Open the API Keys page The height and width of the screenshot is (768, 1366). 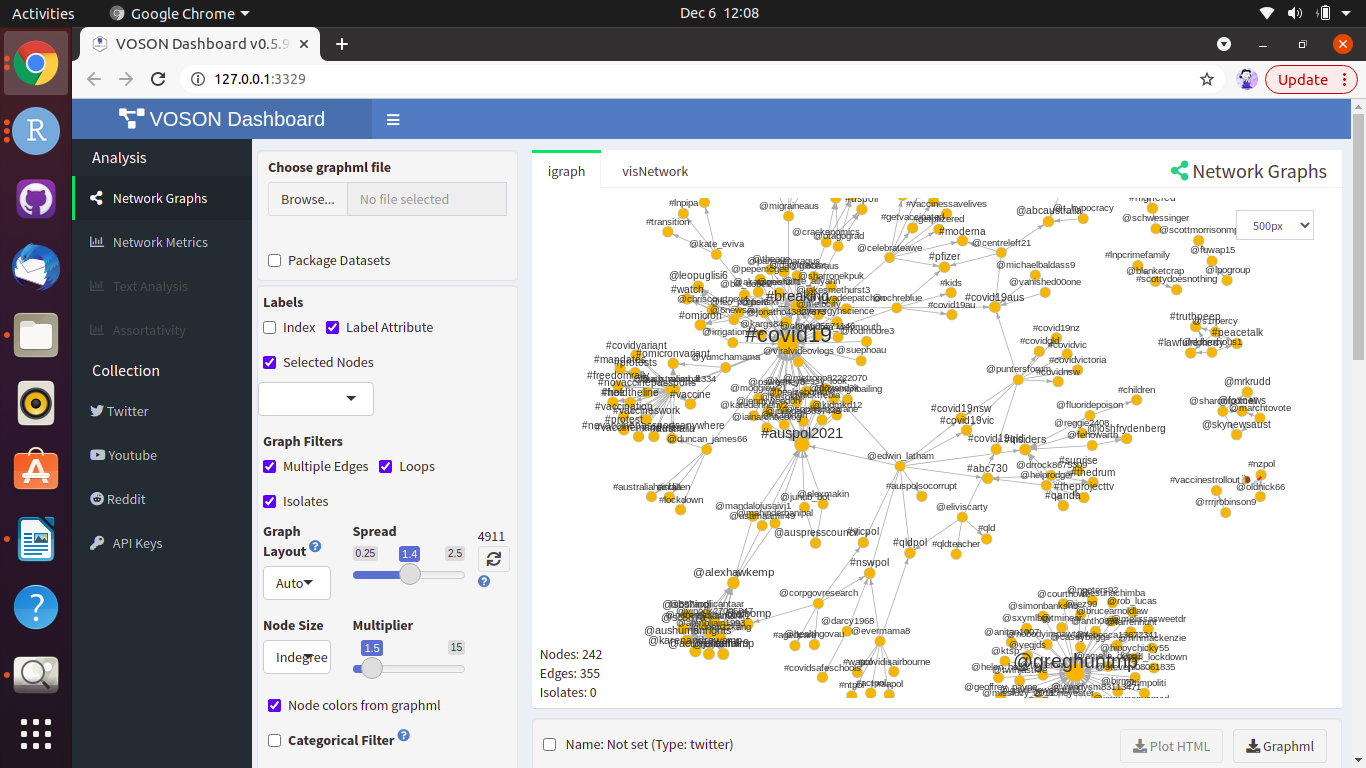(138, 543)
